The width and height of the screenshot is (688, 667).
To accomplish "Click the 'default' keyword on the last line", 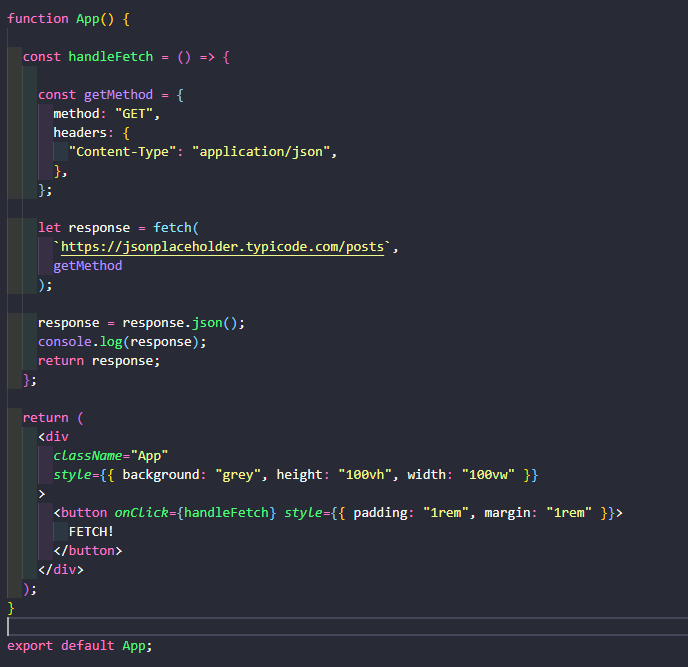I will point(88,646).
